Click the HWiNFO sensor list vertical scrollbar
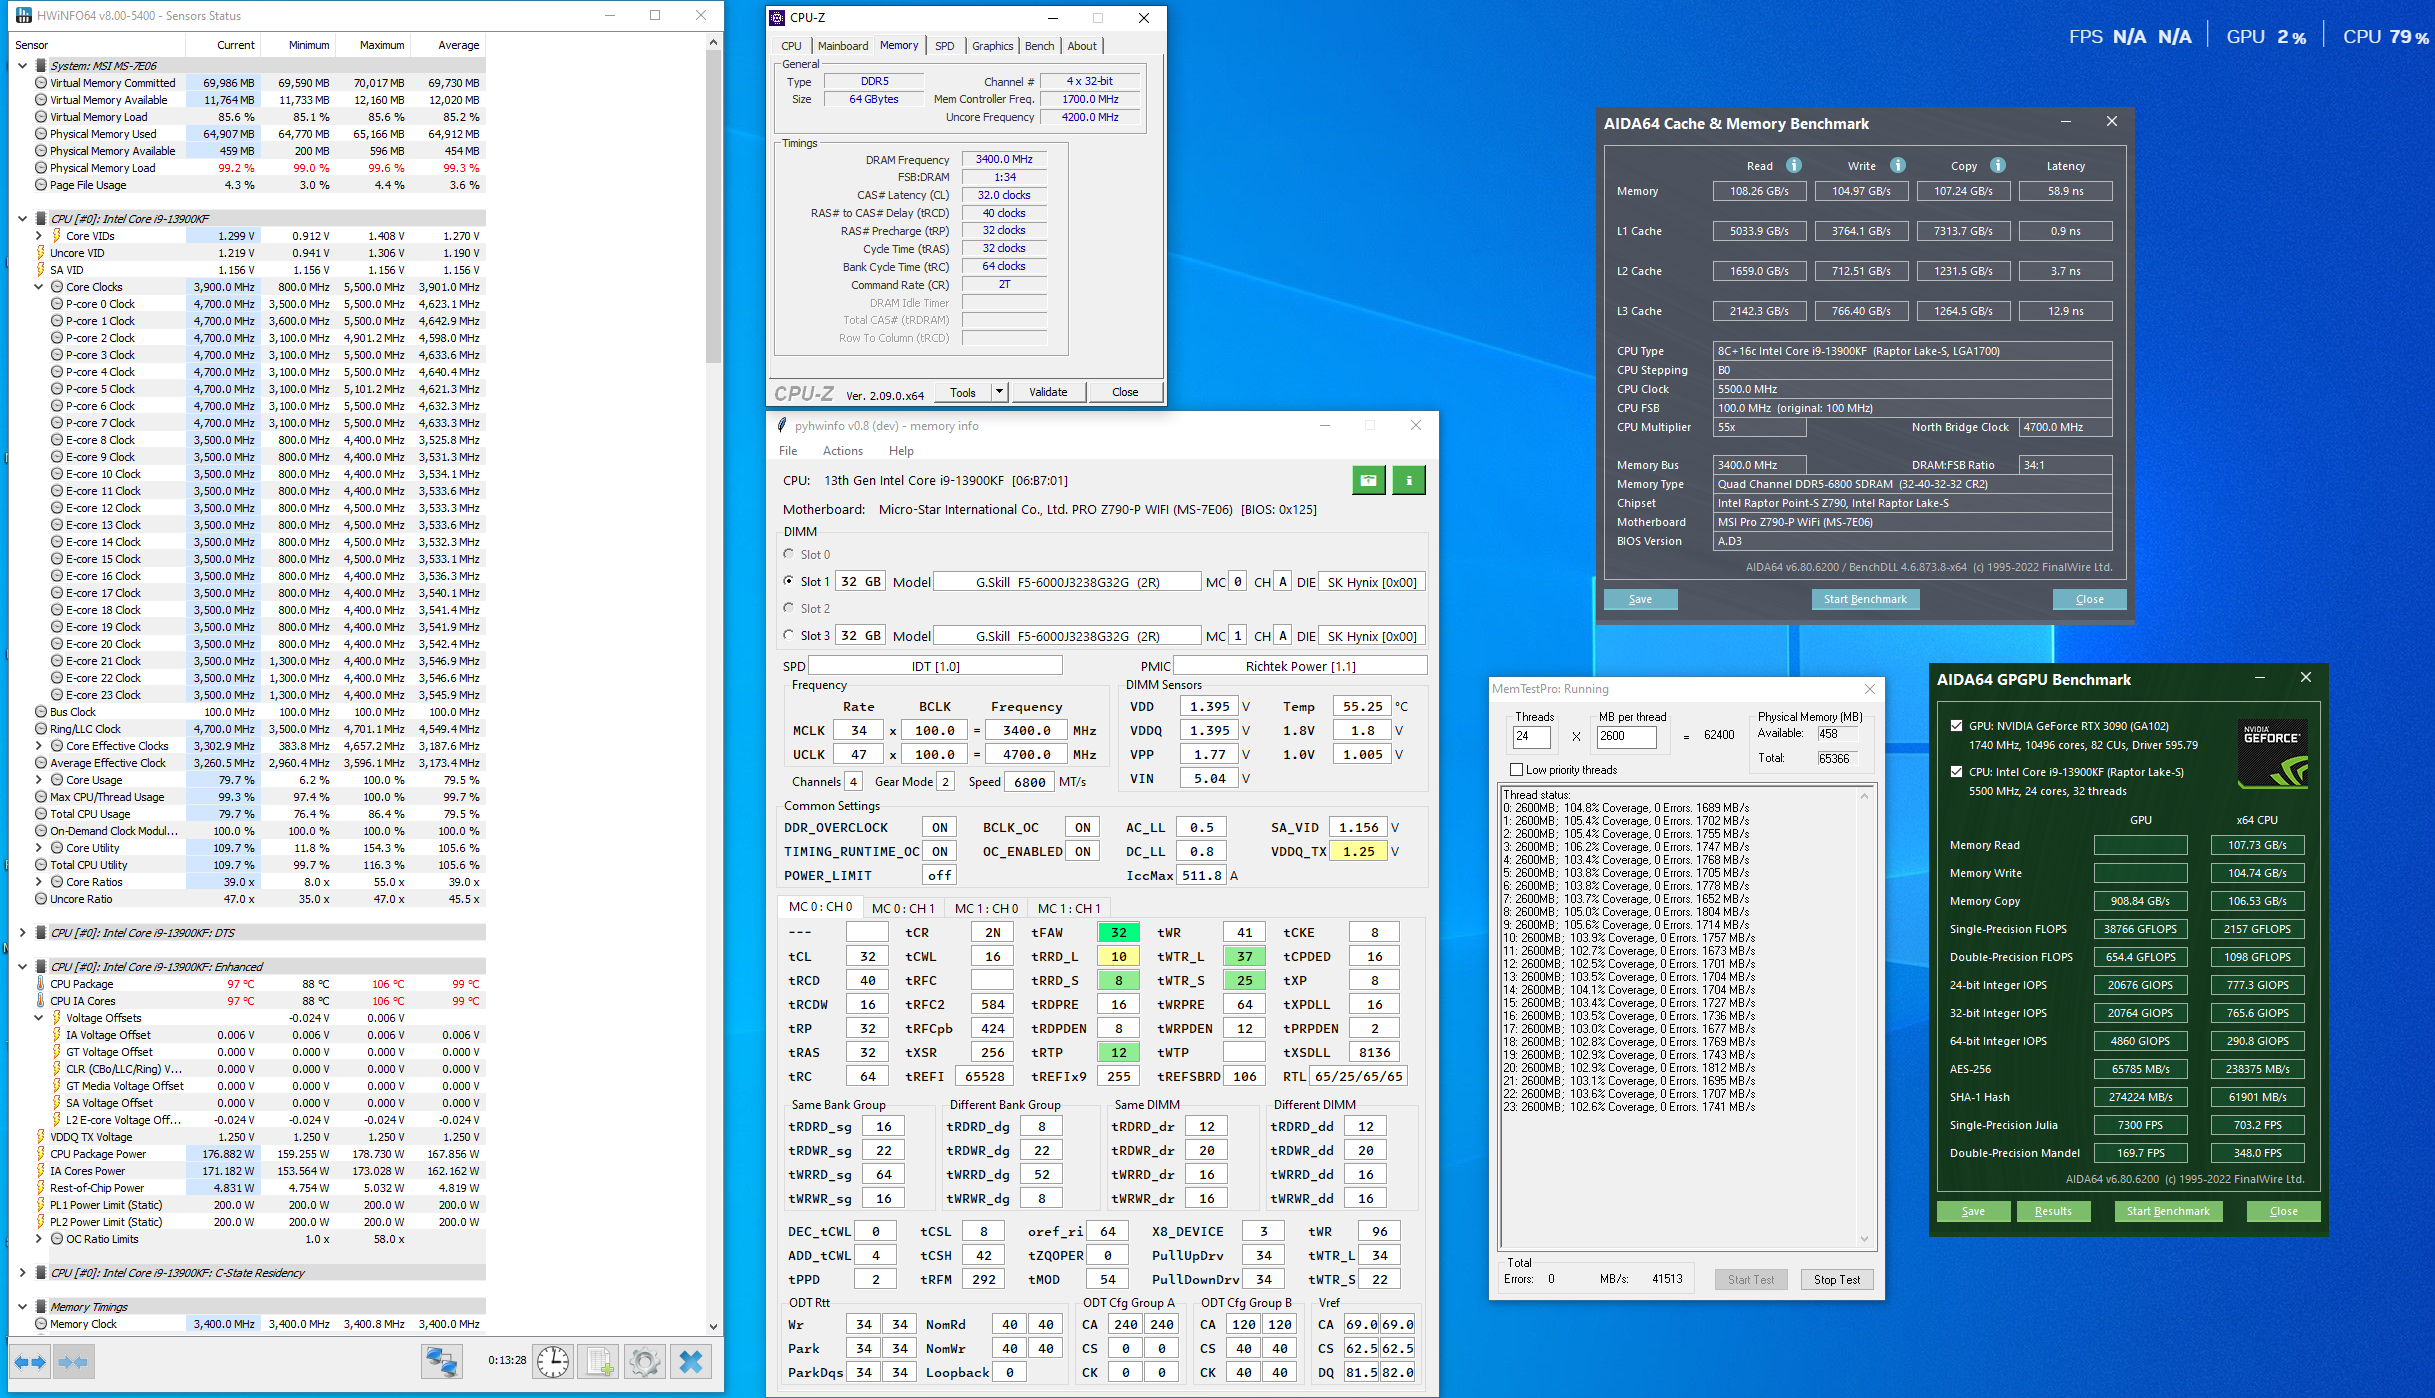This screenshot has height=1398, width=2435. 713,200
